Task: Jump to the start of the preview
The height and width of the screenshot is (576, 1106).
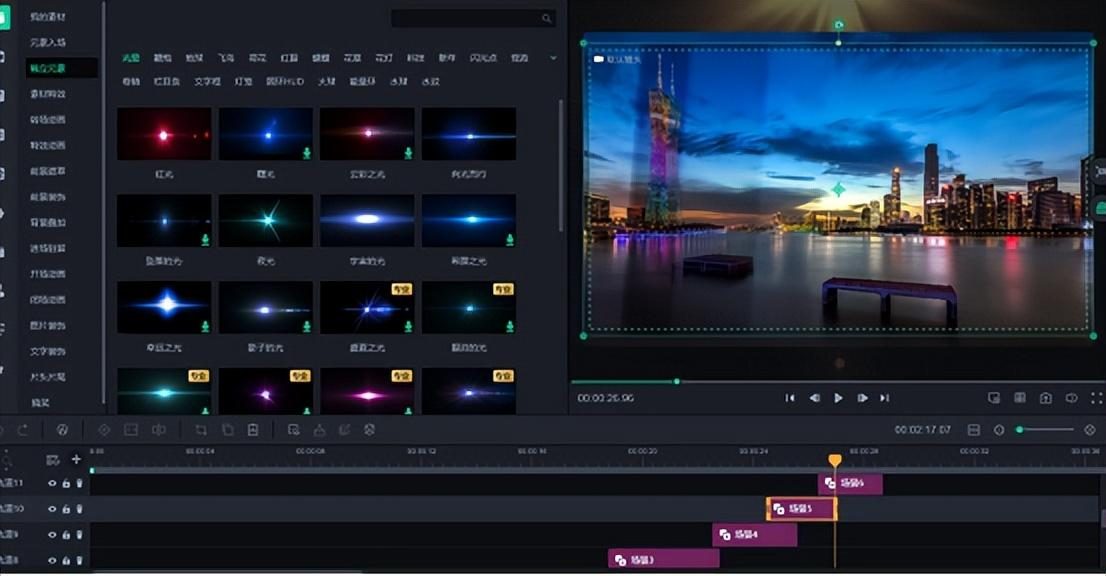Action: click(x=790, y=398)
